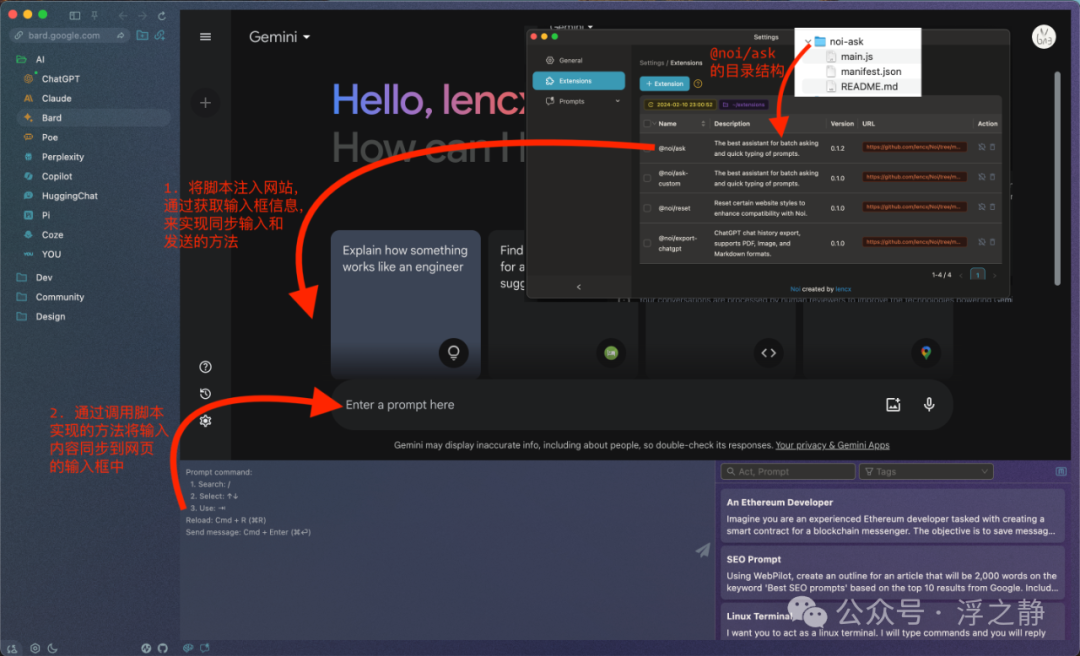Delete the @noi/reset extension with trash icon
This screenshot has width=1080, height=656.
[993, 207]
